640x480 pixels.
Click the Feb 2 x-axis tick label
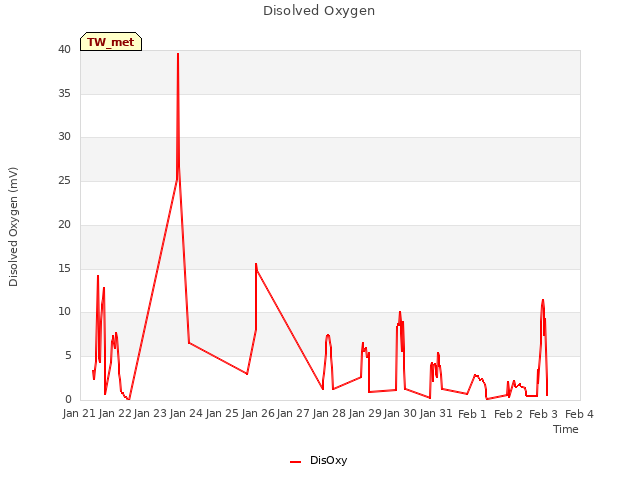(x=508, y=414)
